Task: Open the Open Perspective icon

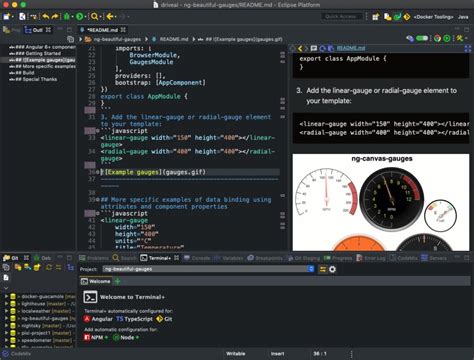Action: [376, 17]
